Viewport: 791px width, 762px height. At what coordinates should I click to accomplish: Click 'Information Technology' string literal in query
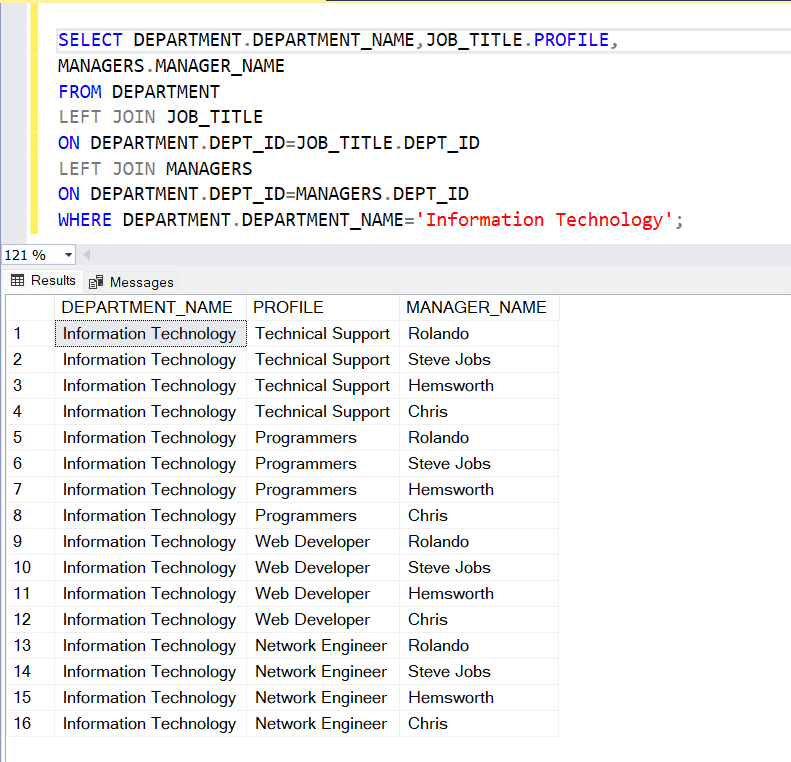click(x=544, y=220)
